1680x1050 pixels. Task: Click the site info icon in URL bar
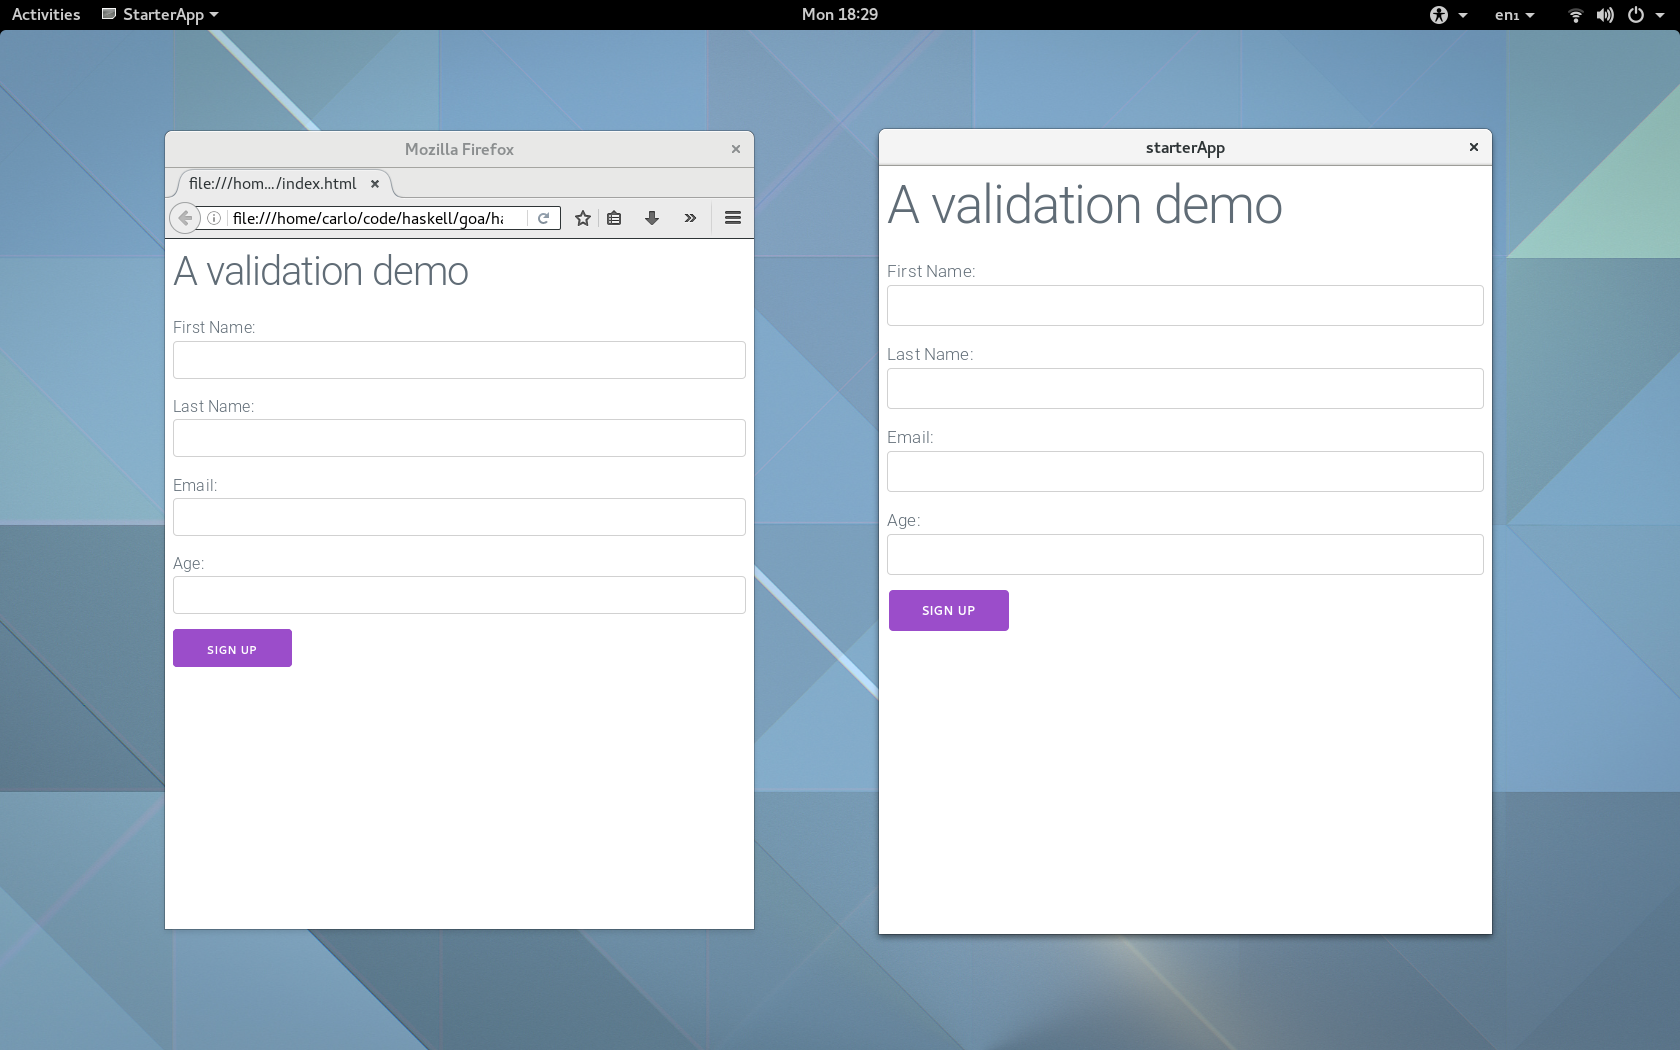pyautogui.click(x=214, y=218)
